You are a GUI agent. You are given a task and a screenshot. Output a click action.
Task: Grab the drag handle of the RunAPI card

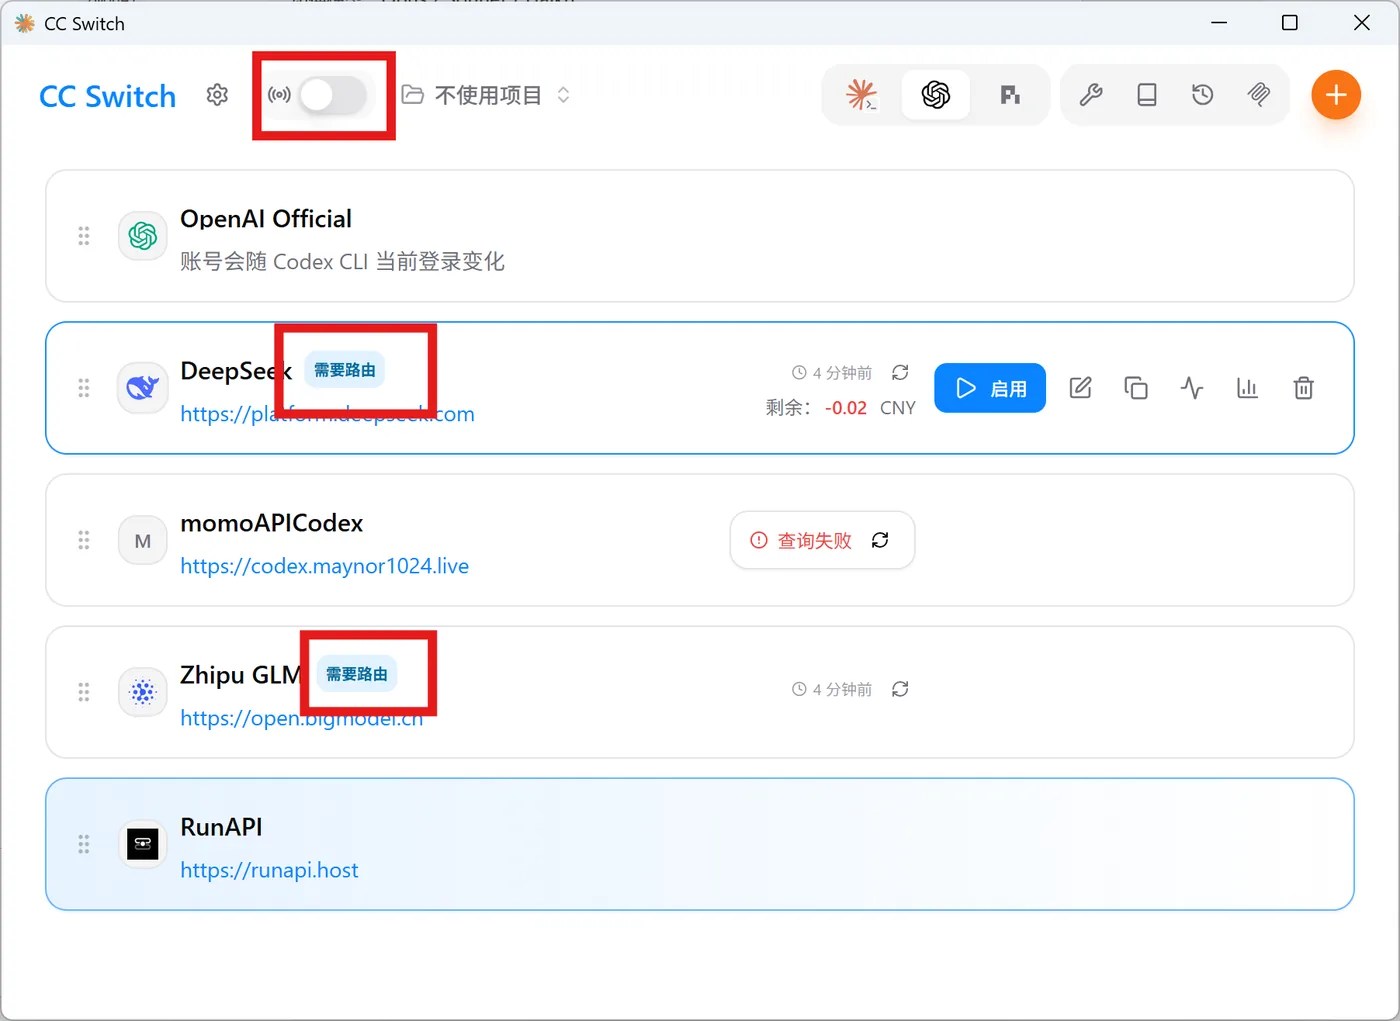click(84, 844)
